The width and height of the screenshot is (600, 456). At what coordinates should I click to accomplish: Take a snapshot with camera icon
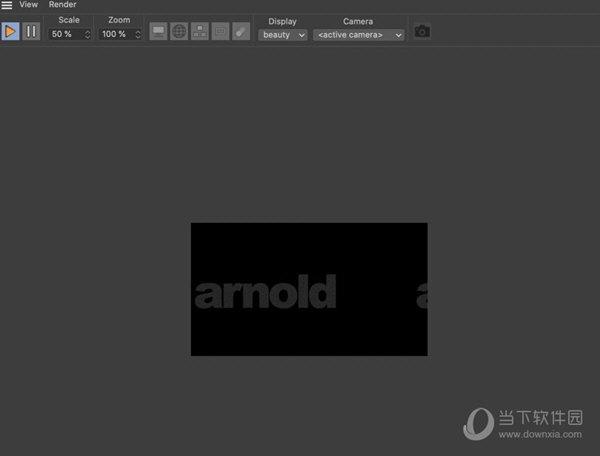tap(422, 31)
